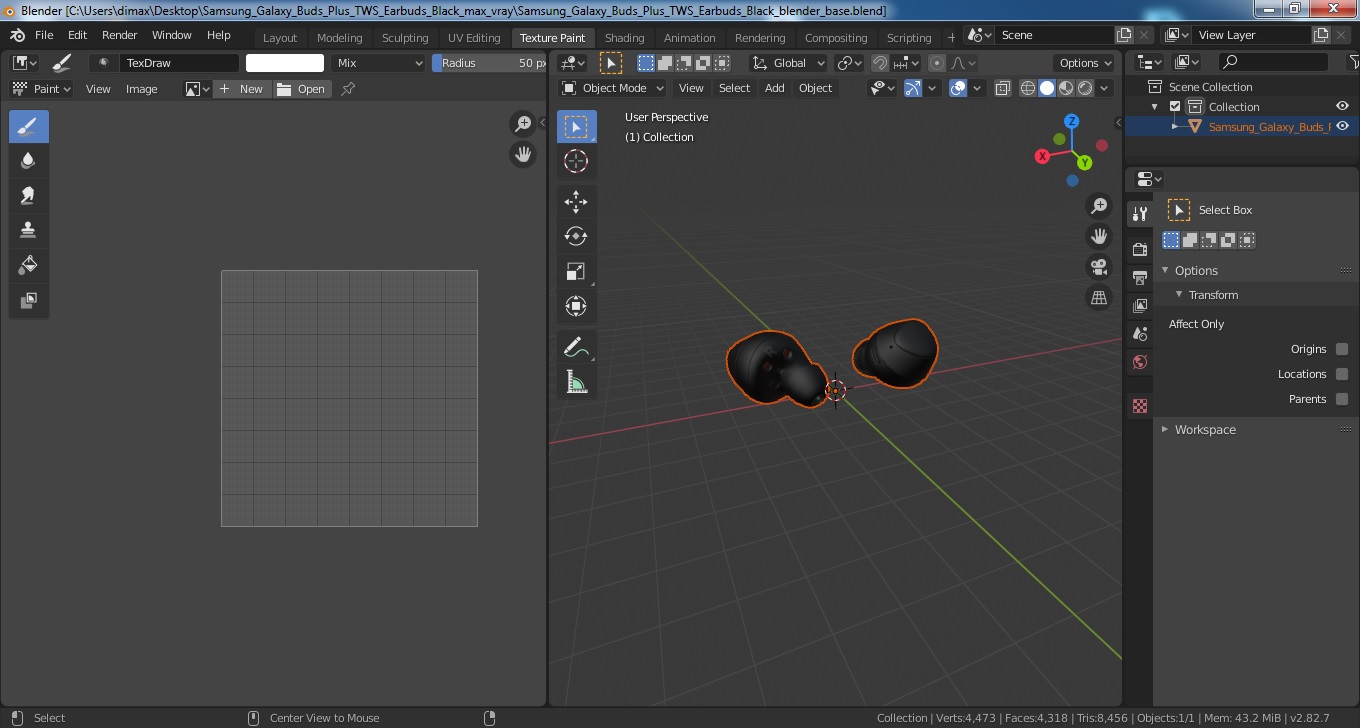Enable Affect Only Origins checkbox

[x=1342, y=349]
